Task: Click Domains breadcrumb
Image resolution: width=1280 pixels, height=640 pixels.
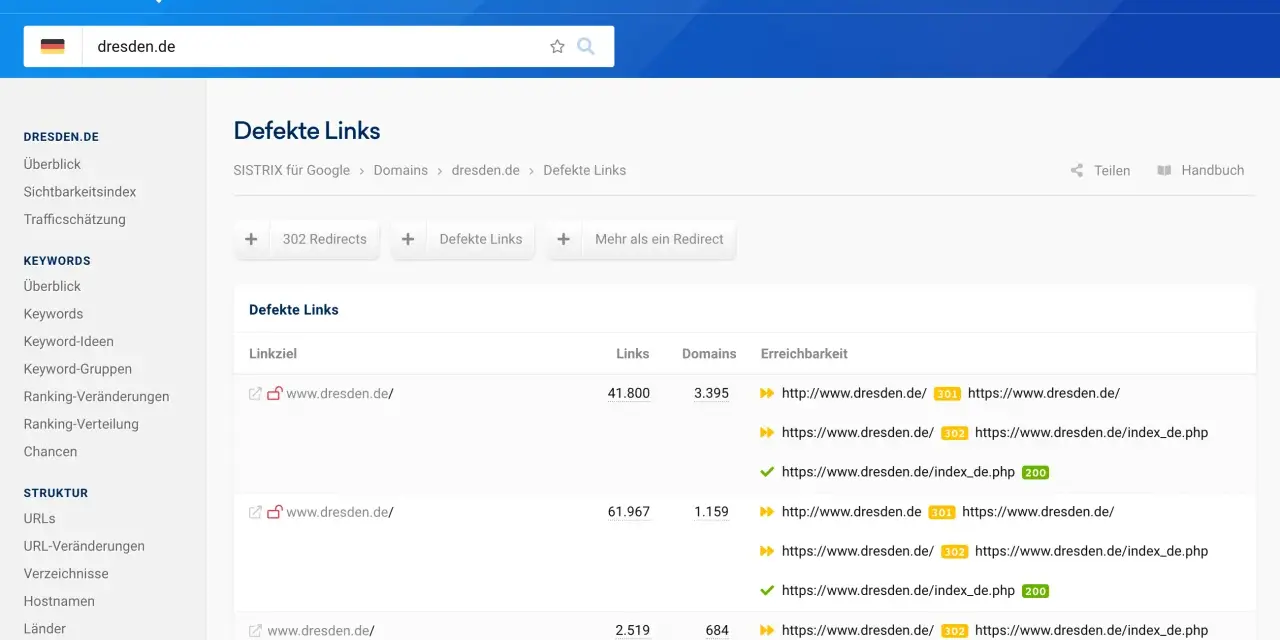Action: coord(401,171)
